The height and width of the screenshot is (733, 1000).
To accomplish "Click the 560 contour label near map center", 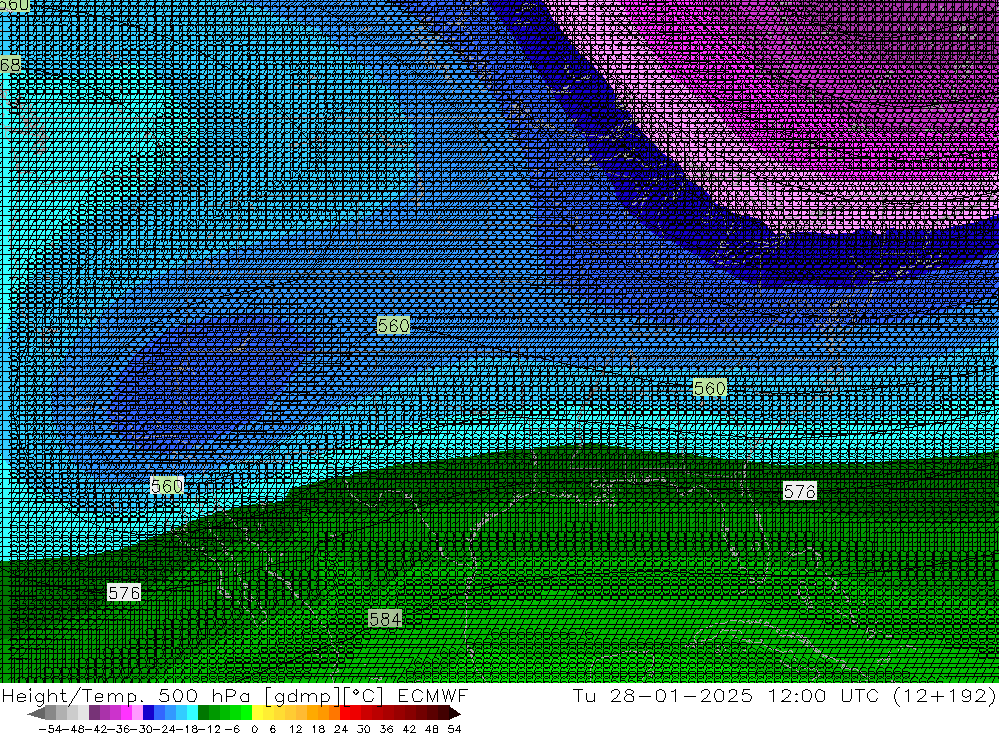I will tap(393, 326).
